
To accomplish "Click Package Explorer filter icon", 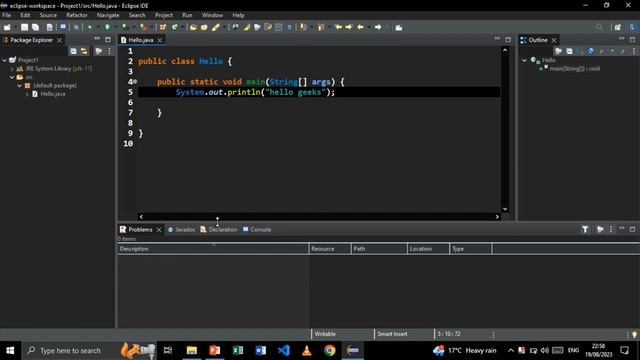I will coord(98,51).
